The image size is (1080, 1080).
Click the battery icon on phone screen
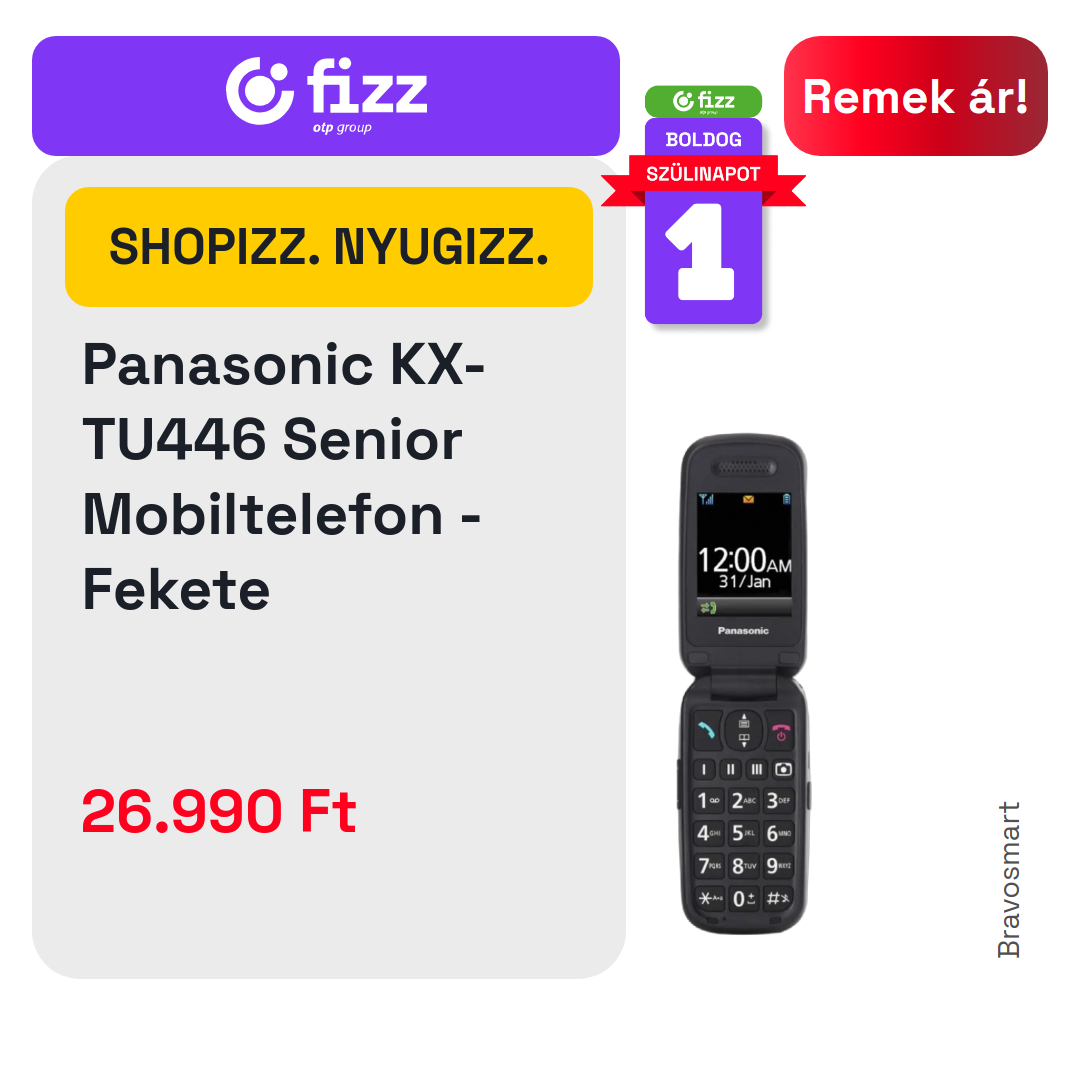click(x=786, y=499)
